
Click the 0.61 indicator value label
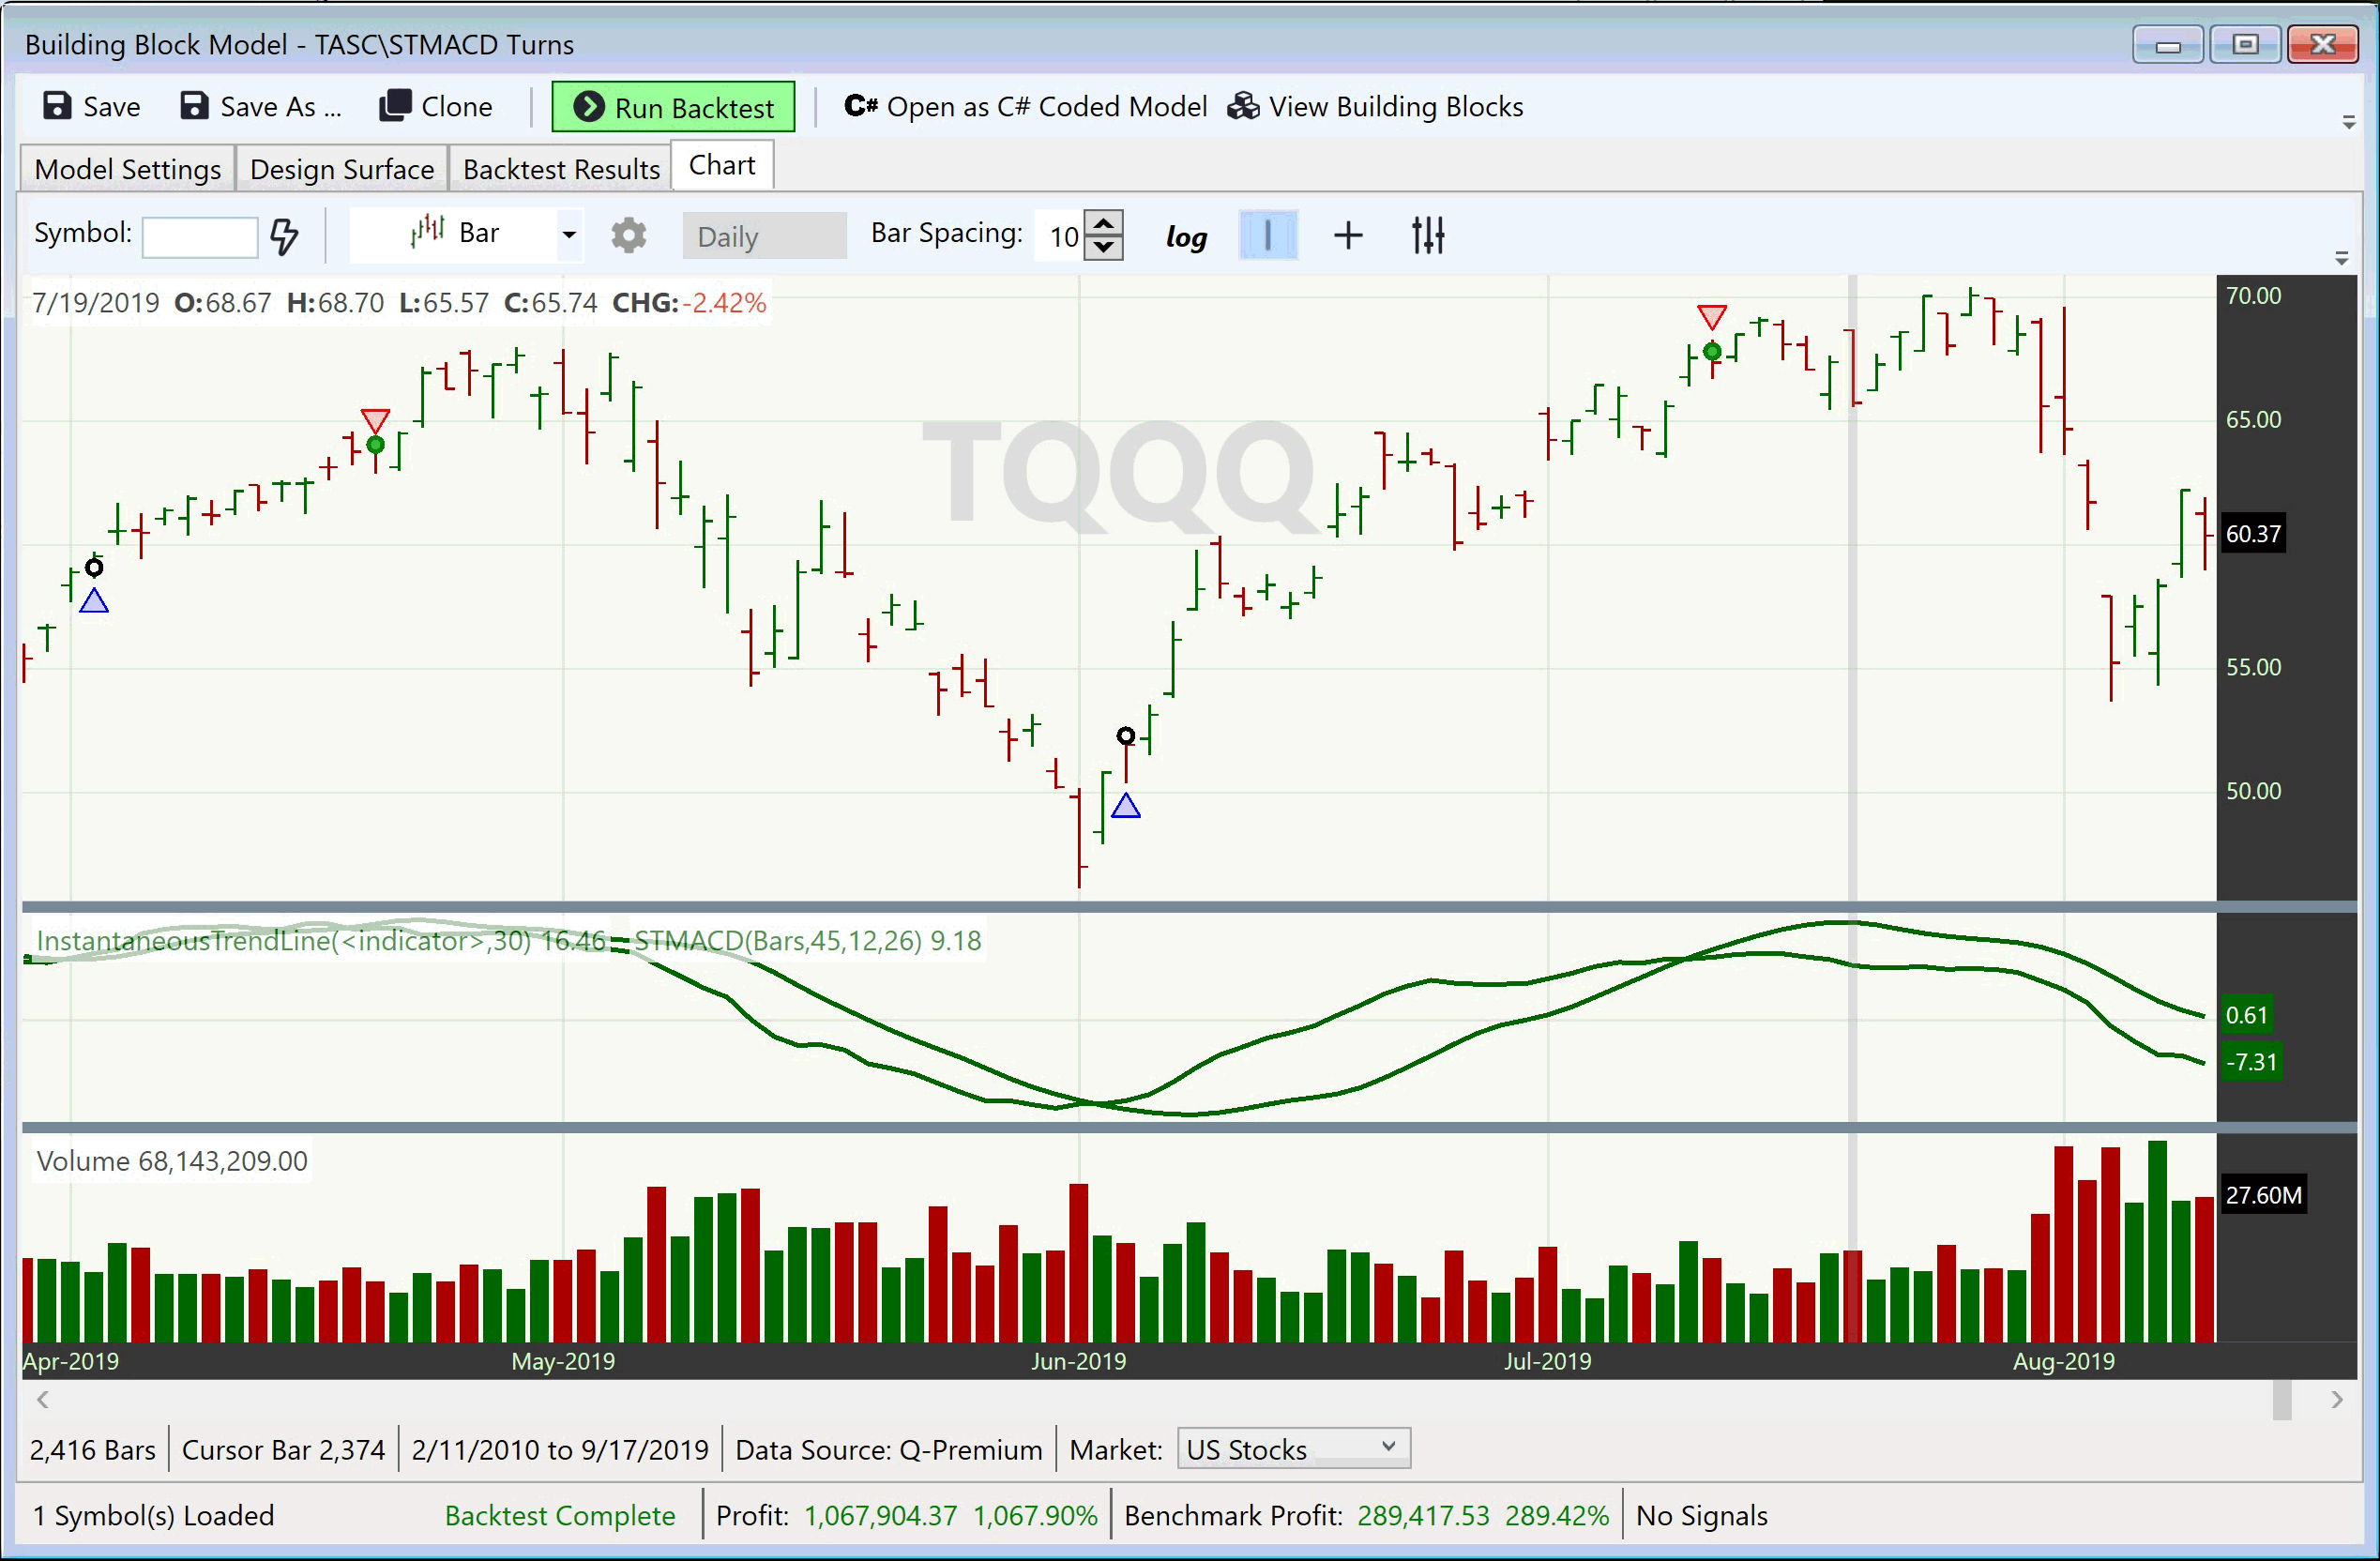click(x=2246, y=1015)
